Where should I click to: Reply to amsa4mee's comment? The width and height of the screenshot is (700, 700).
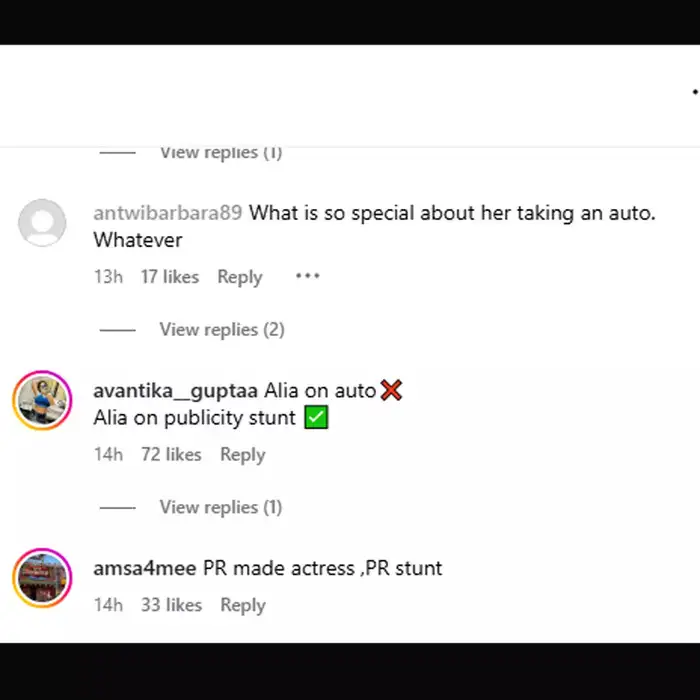click(x=243, y=605)
